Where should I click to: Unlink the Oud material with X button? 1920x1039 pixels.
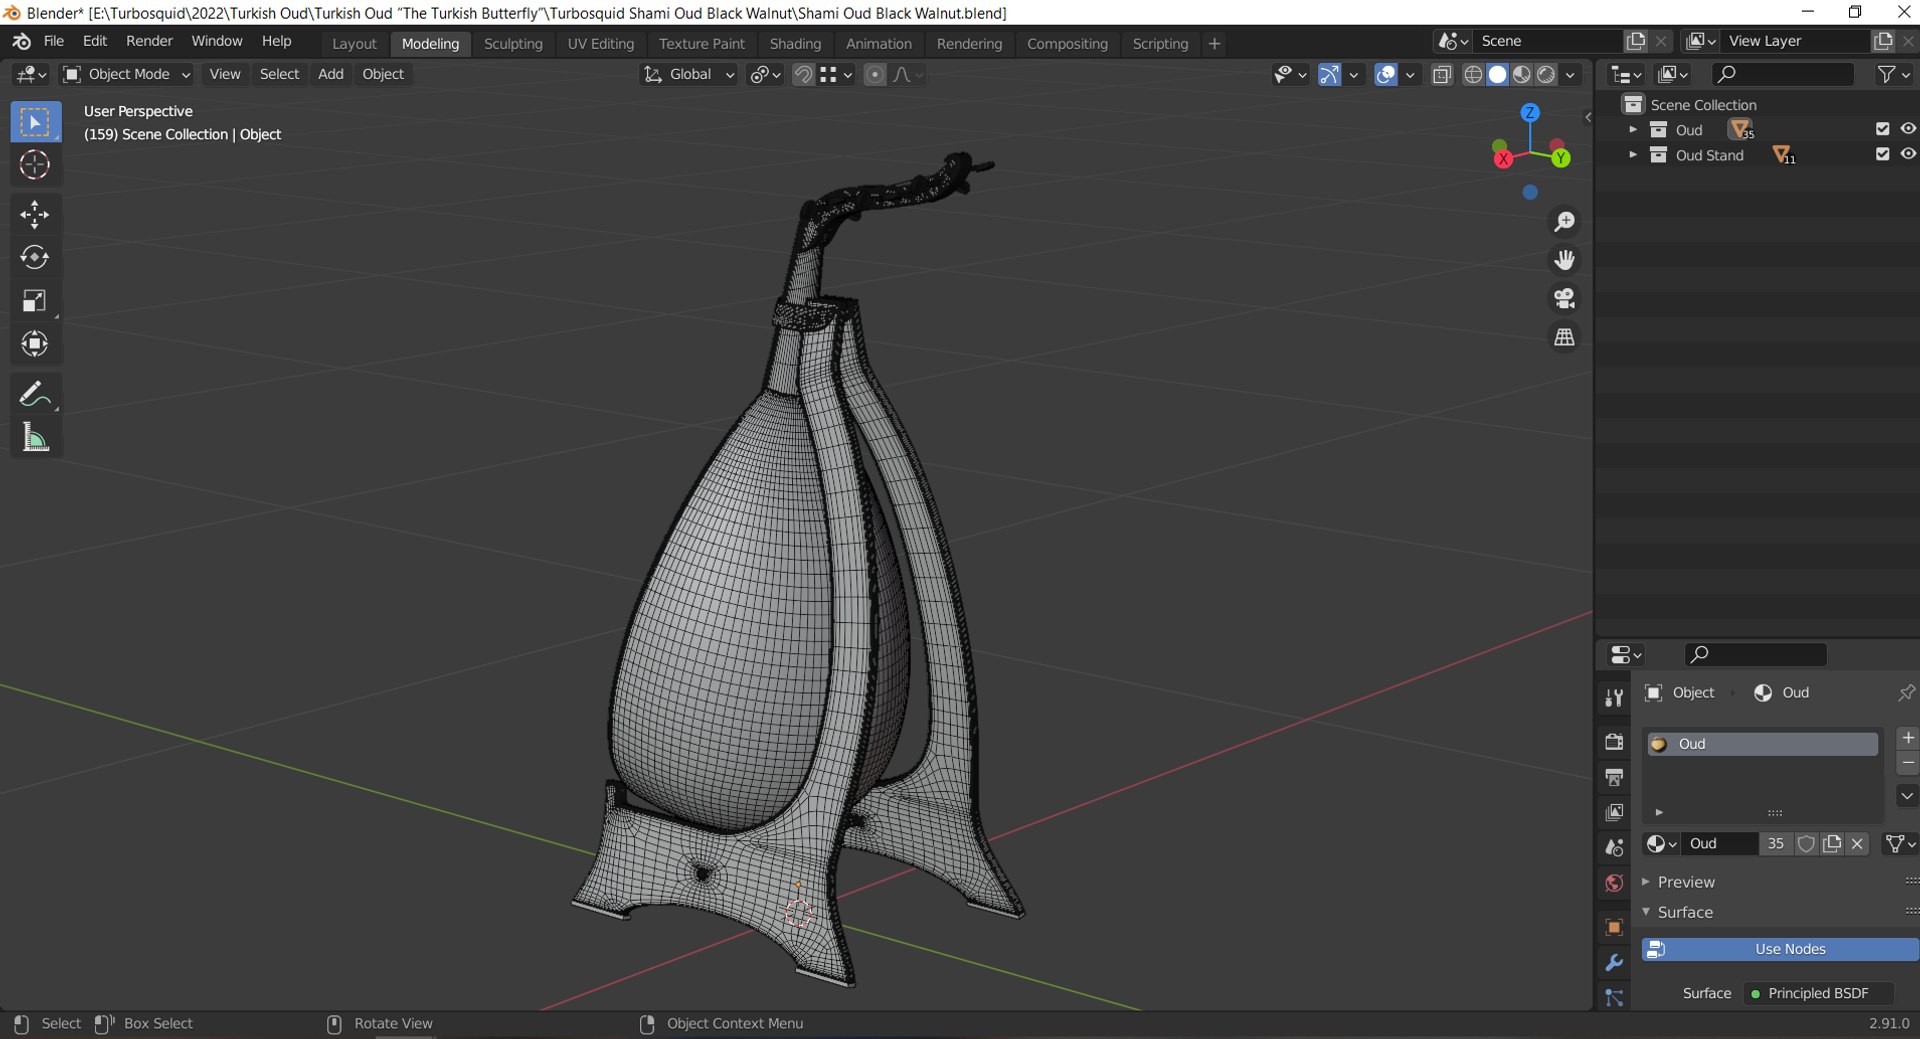[1857, 844]
